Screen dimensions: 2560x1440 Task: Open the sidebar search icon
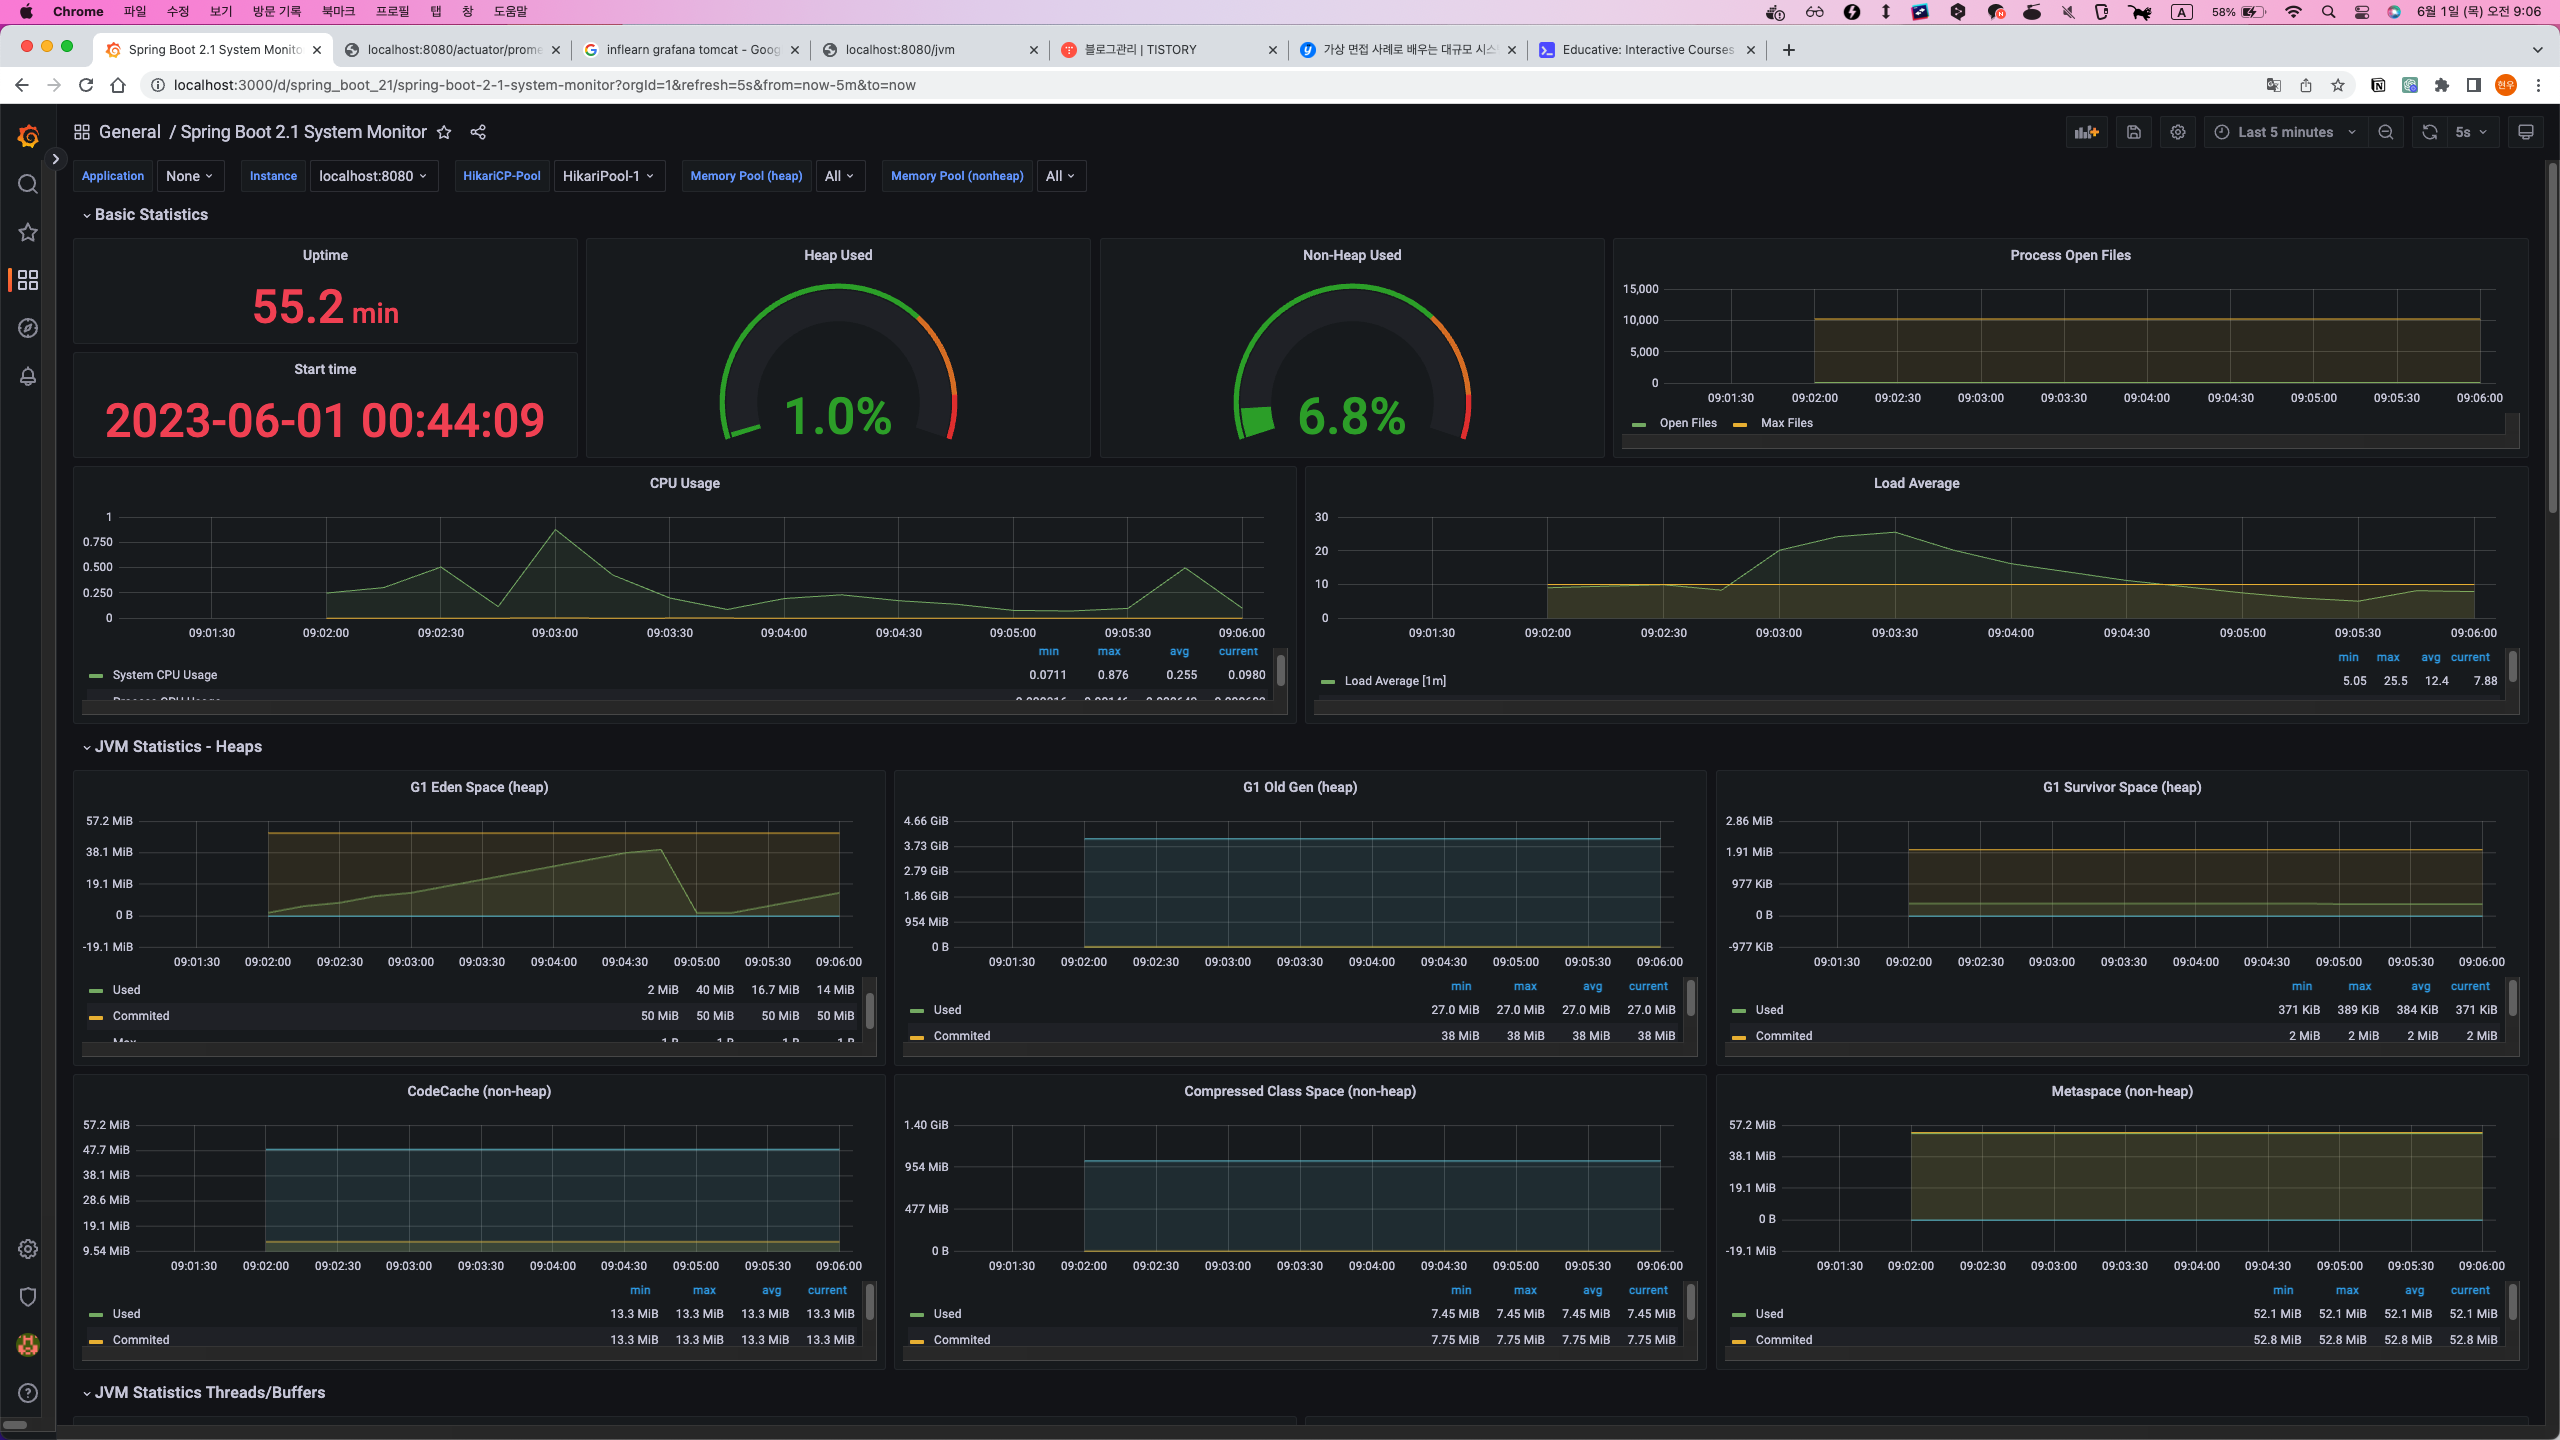[28, 184]
